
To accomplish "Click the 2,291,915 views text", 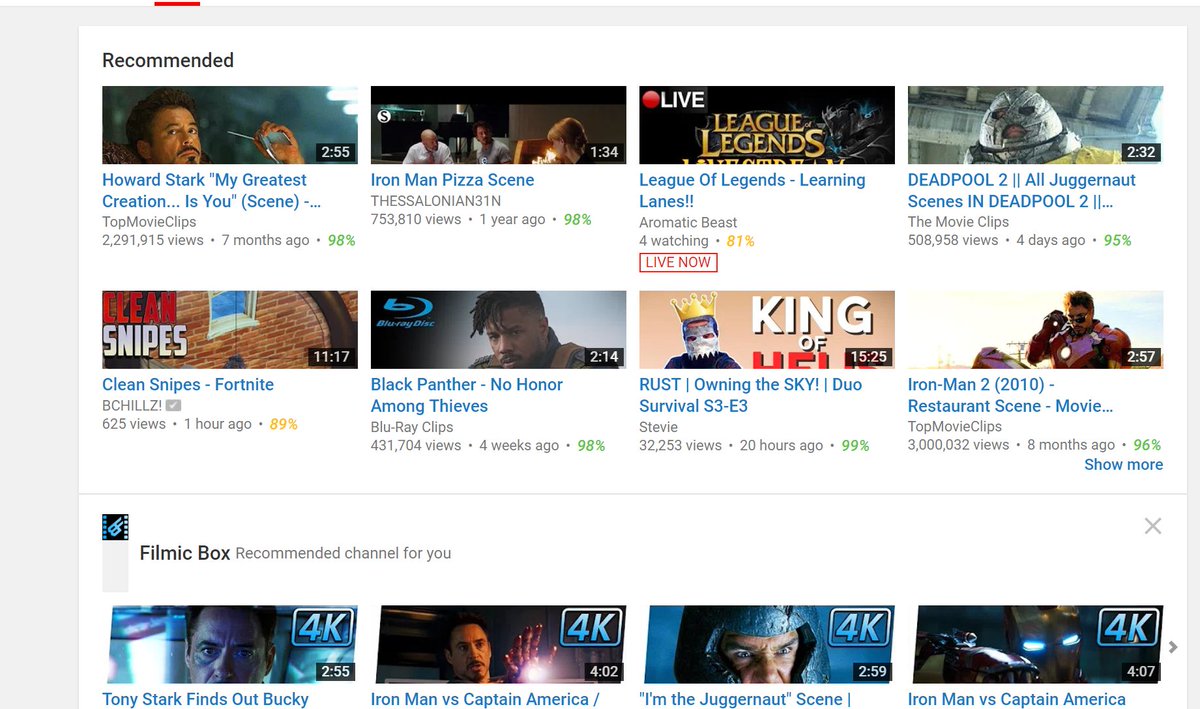I will click(152, 240).
